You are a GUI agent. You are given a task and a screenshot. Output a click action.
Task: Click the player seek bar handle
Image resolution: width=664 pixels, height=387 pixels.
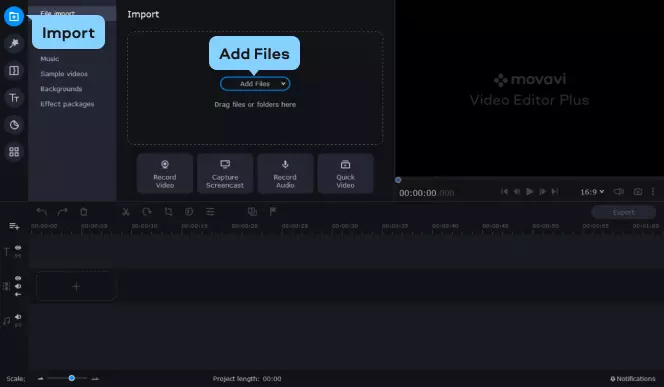coord(398,180)
